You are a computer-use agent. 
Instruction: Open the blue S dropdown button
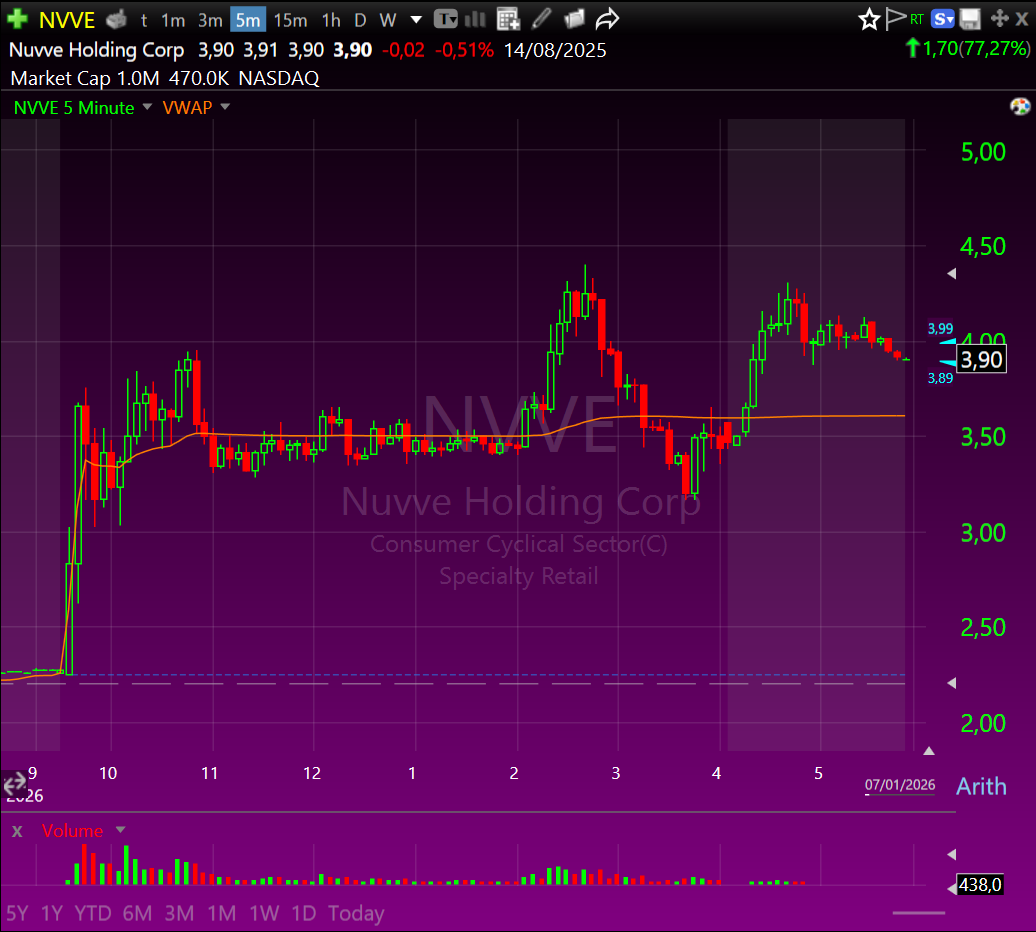[x=943, y=19]
